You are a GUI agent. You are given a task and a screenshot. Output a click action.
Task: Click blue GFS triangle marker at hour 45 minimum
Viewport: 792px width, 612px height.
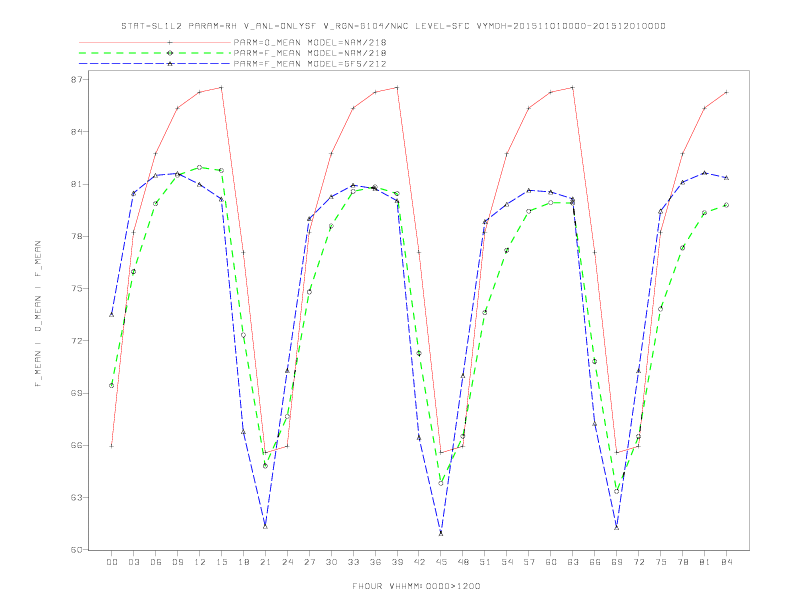[441, 533]
